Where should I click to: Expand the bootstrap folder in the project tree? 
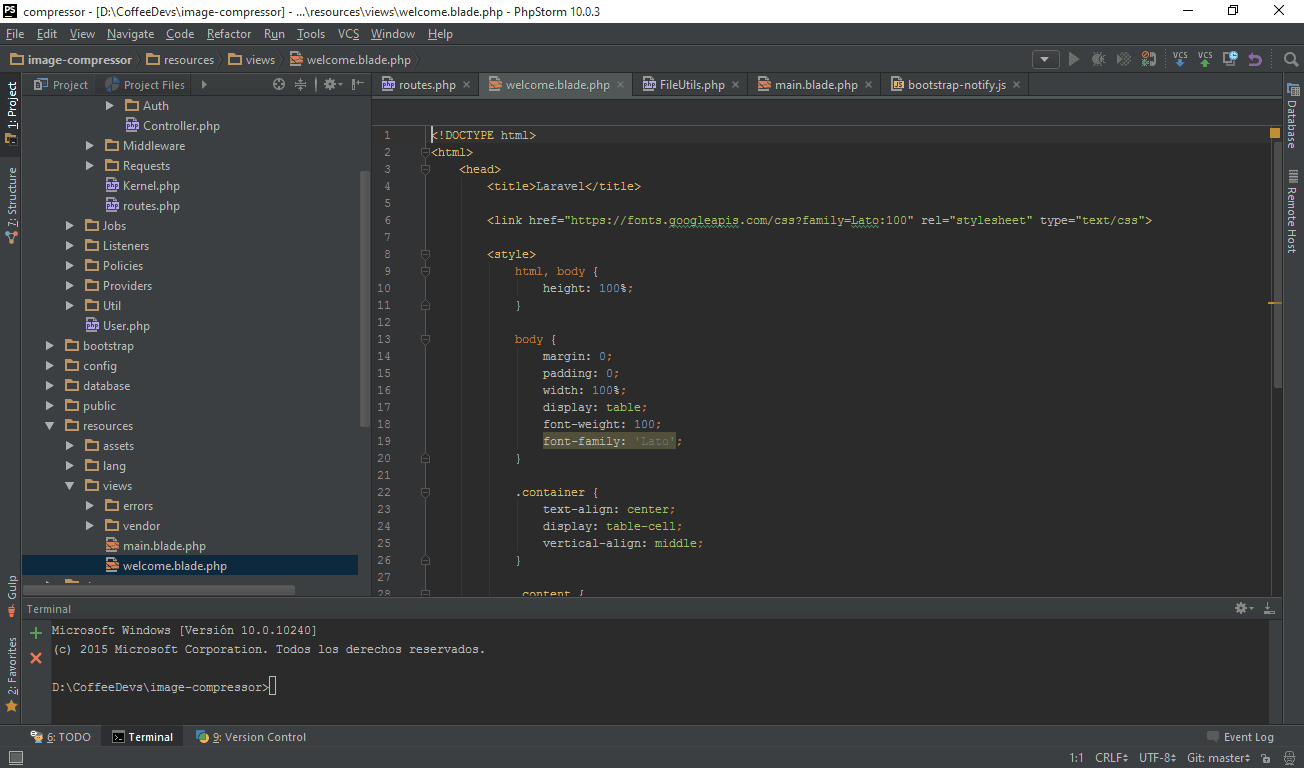(x=49, y=345)
